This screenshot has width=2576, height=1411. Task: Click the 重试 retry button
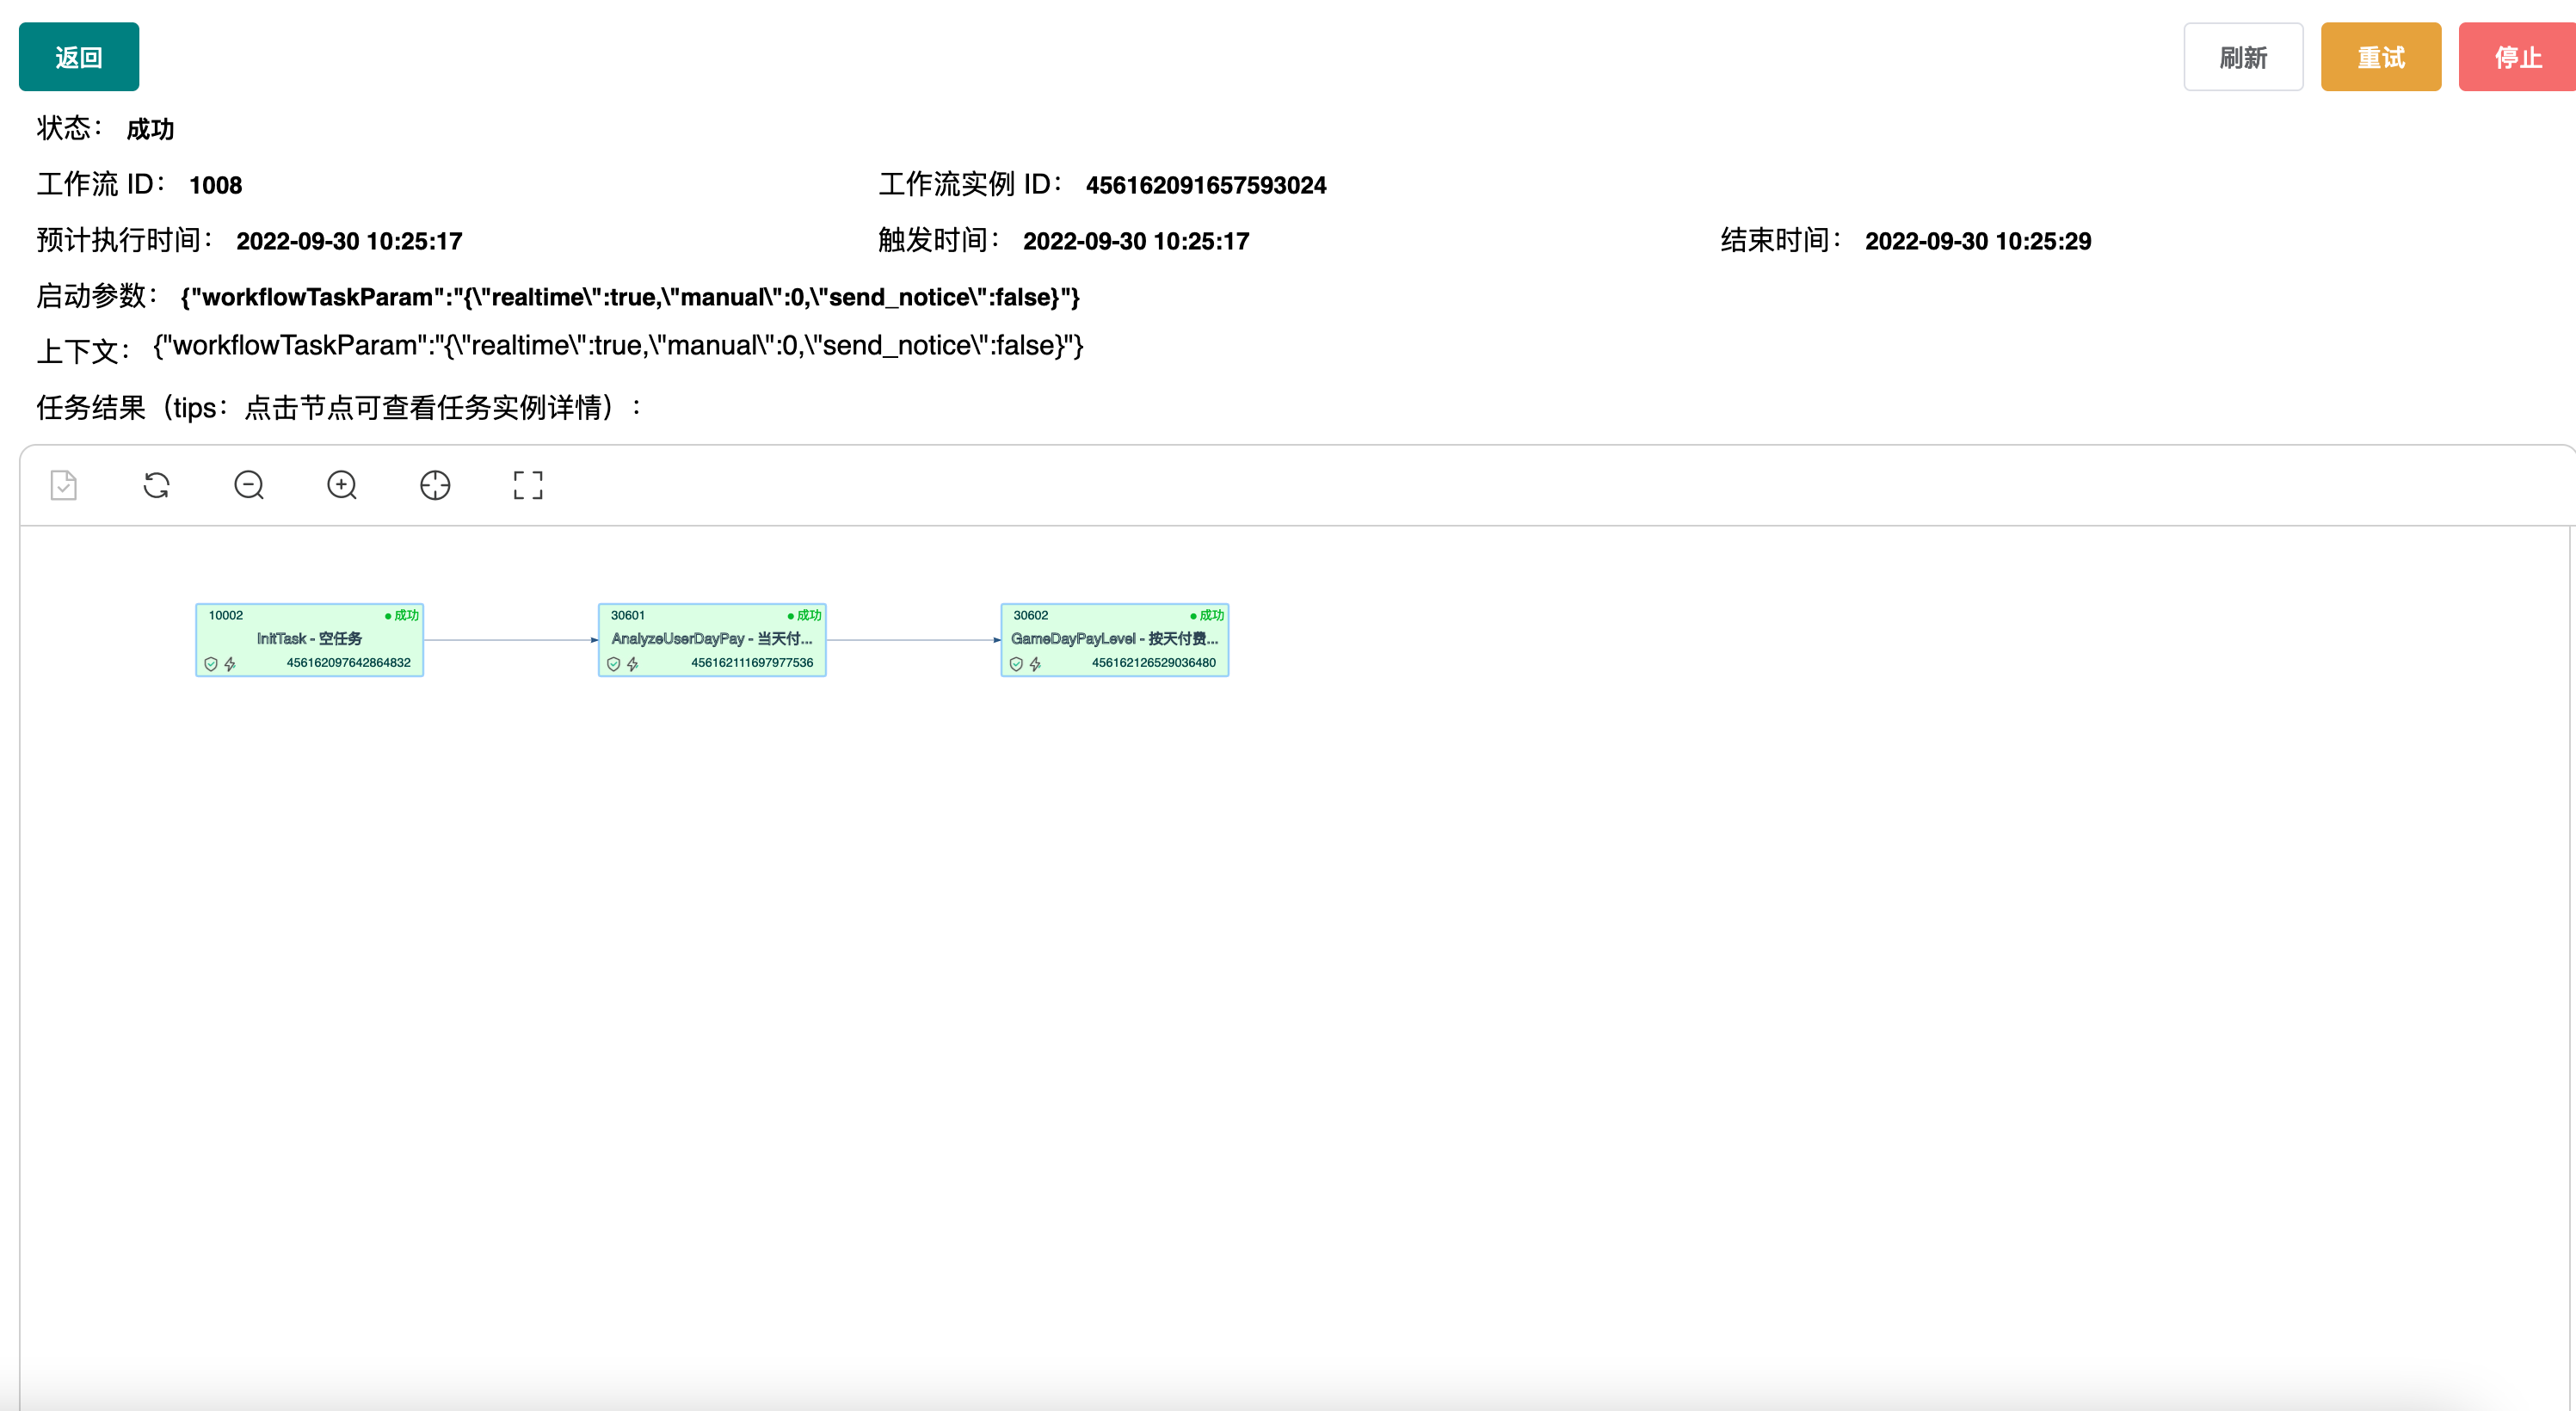coord(2381,57)
